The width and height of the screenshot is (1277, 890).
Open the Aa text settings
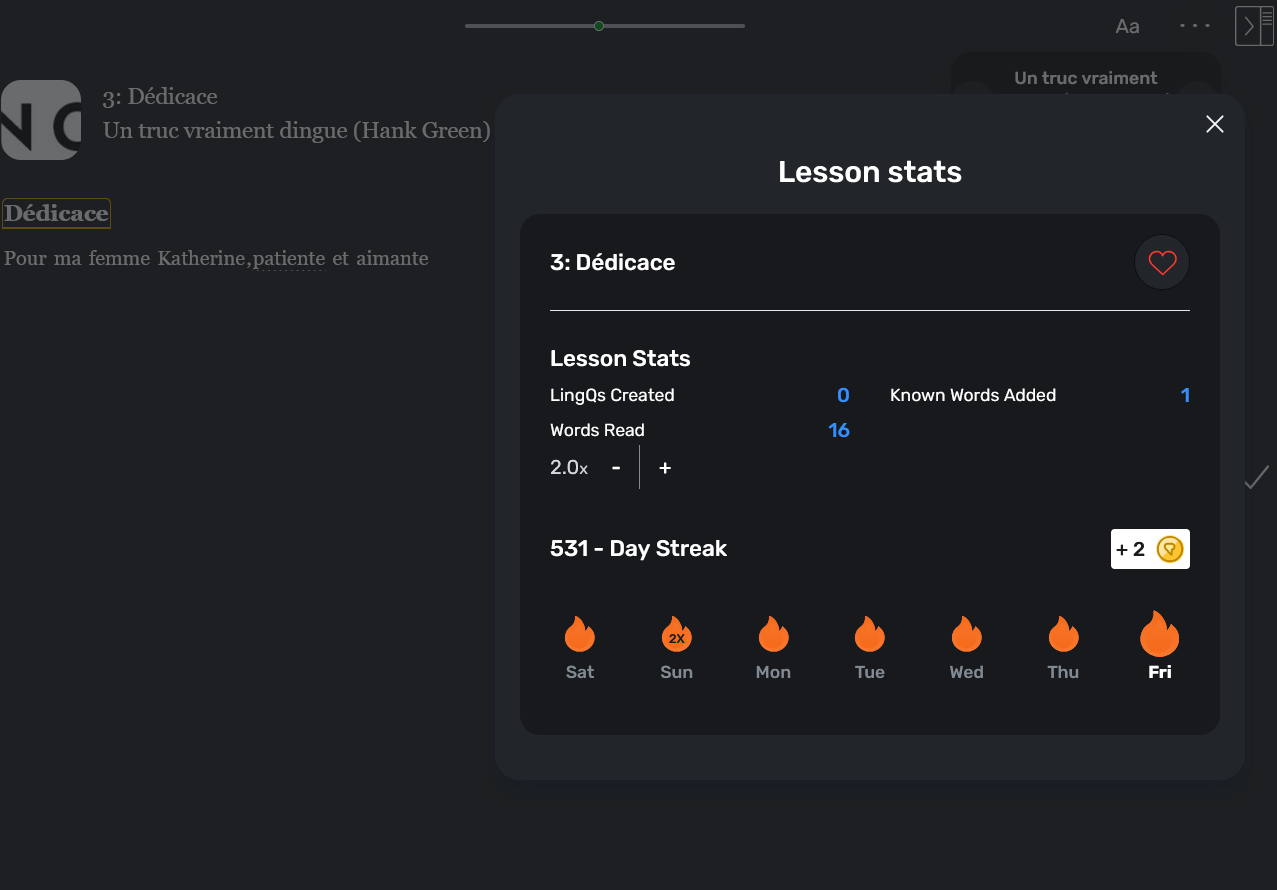pyautogui.click(x=1127, y=27)
